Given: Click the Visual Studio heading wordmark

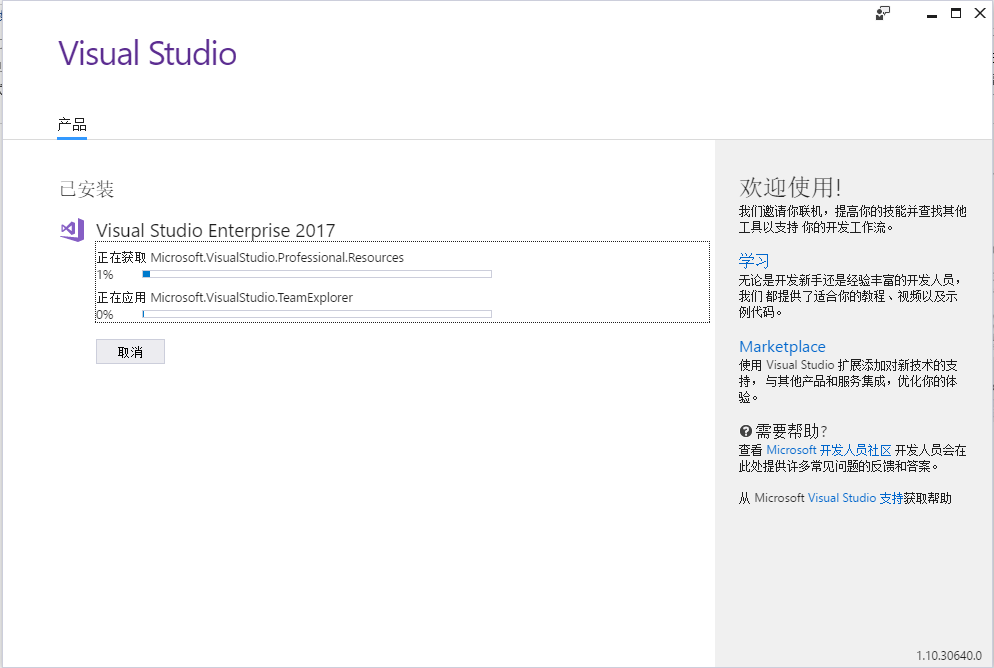Looking at the screenshot, I should click(147, 53).
